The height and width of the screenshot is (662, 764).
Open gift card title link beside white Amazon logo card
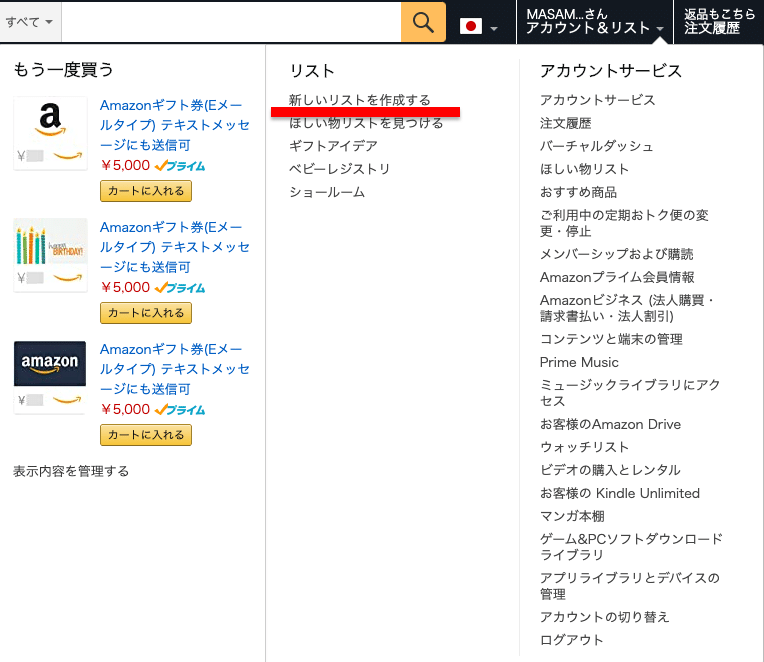tap(174, 125)
